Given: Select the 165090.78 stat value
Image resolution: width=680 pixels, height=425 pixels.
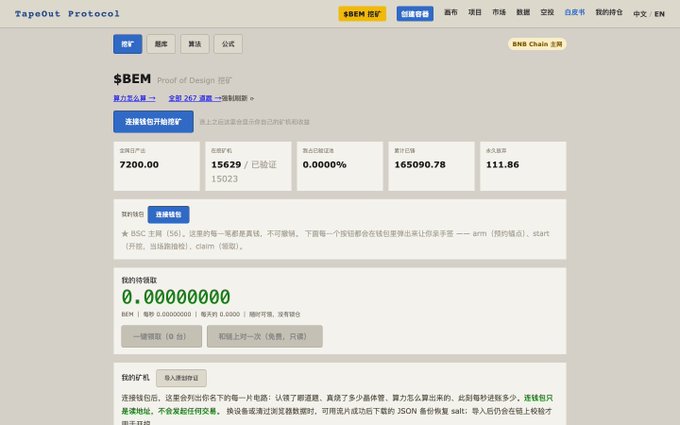Looking at the screenshot, I should coord(420,165).
